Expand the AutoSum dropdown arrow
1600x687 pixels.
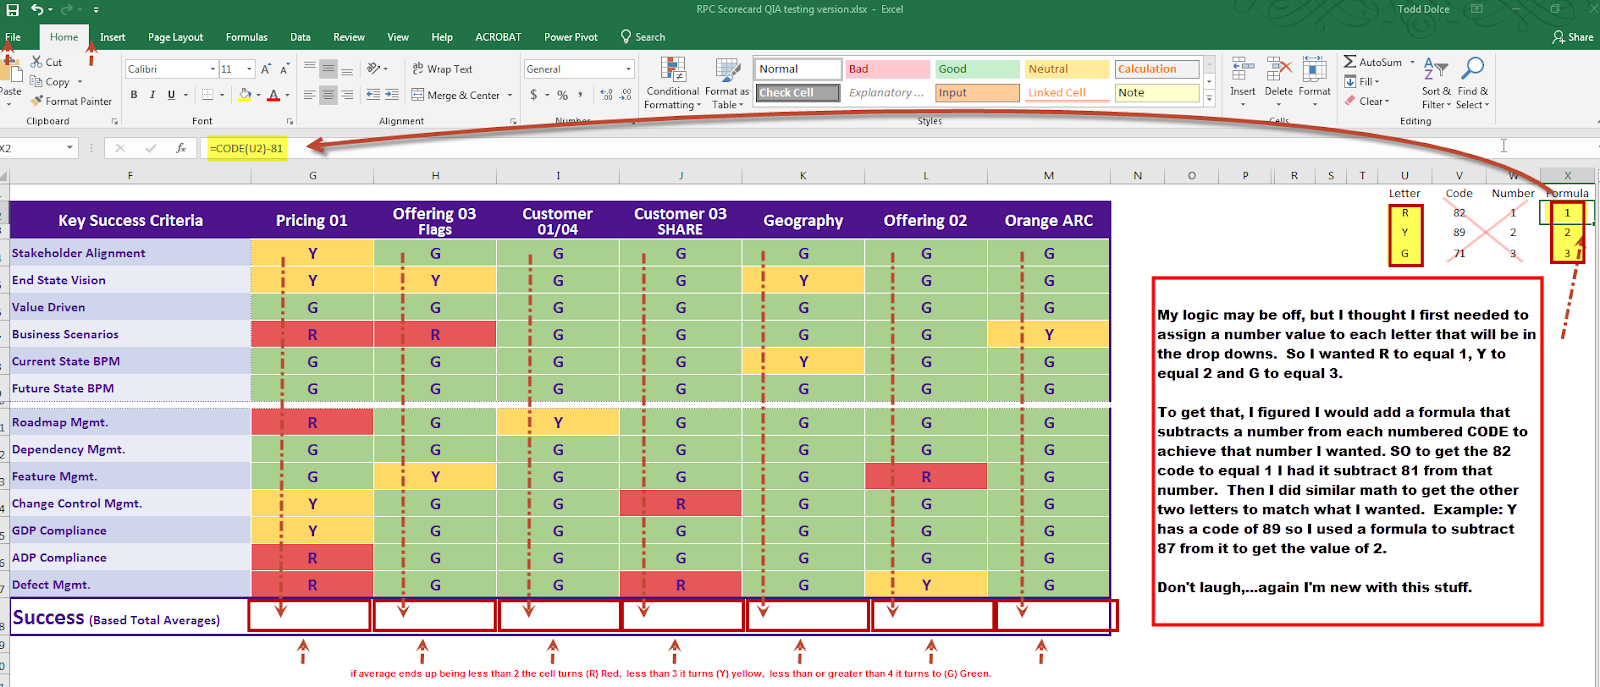(x=1412, y=62)
